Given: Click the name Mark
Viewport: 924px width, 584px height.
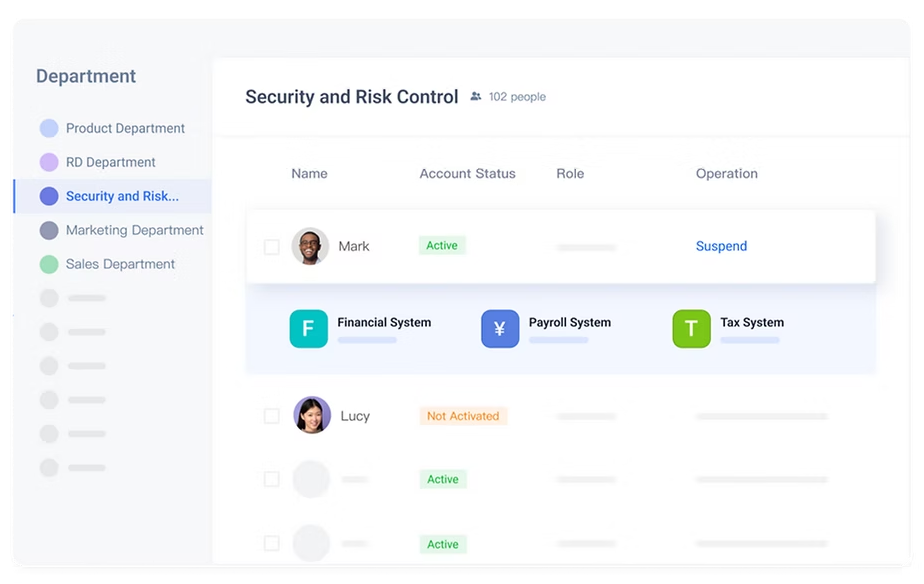Looking at the screenshot, I should coord(354,246).
